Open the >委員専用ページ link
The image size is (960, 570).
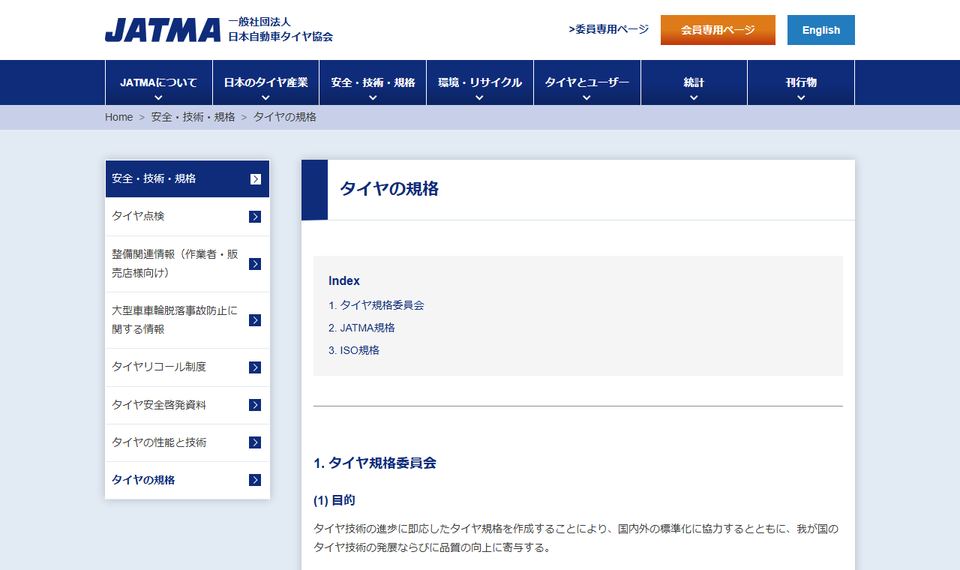(608, 29)
